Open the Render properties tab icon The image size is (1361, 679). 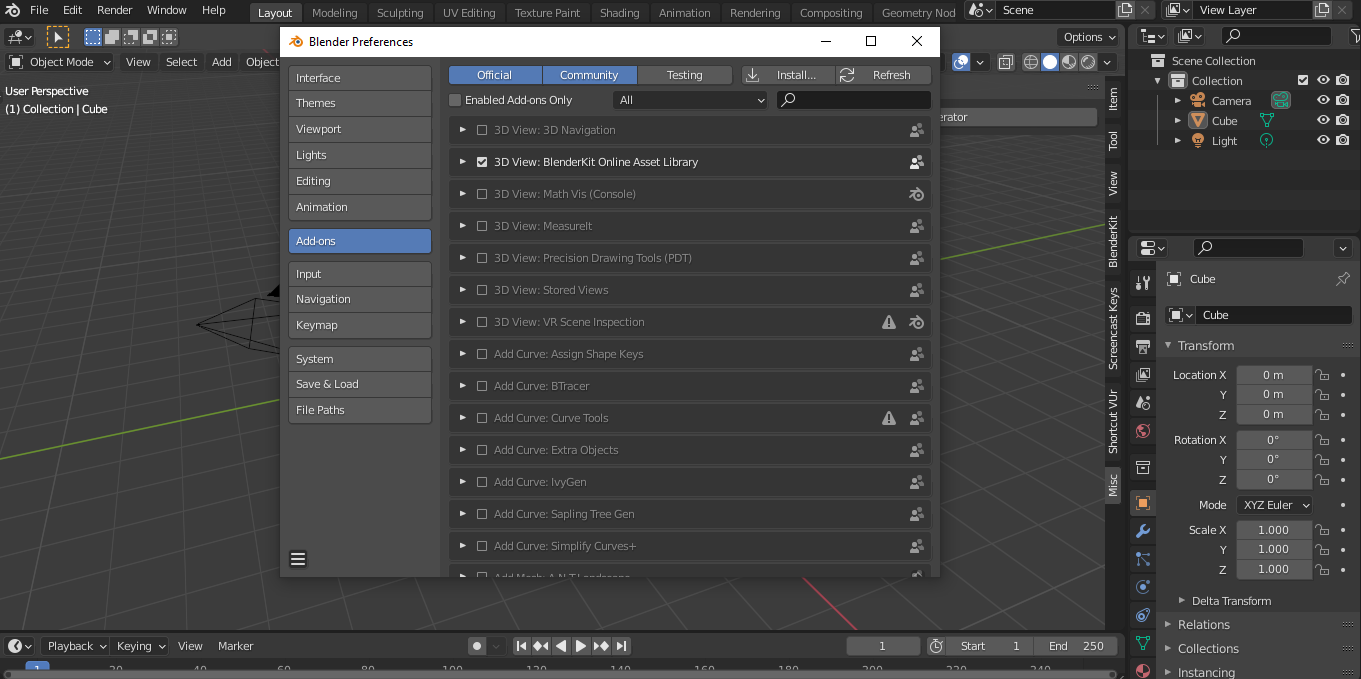(x=1143, y=318)
